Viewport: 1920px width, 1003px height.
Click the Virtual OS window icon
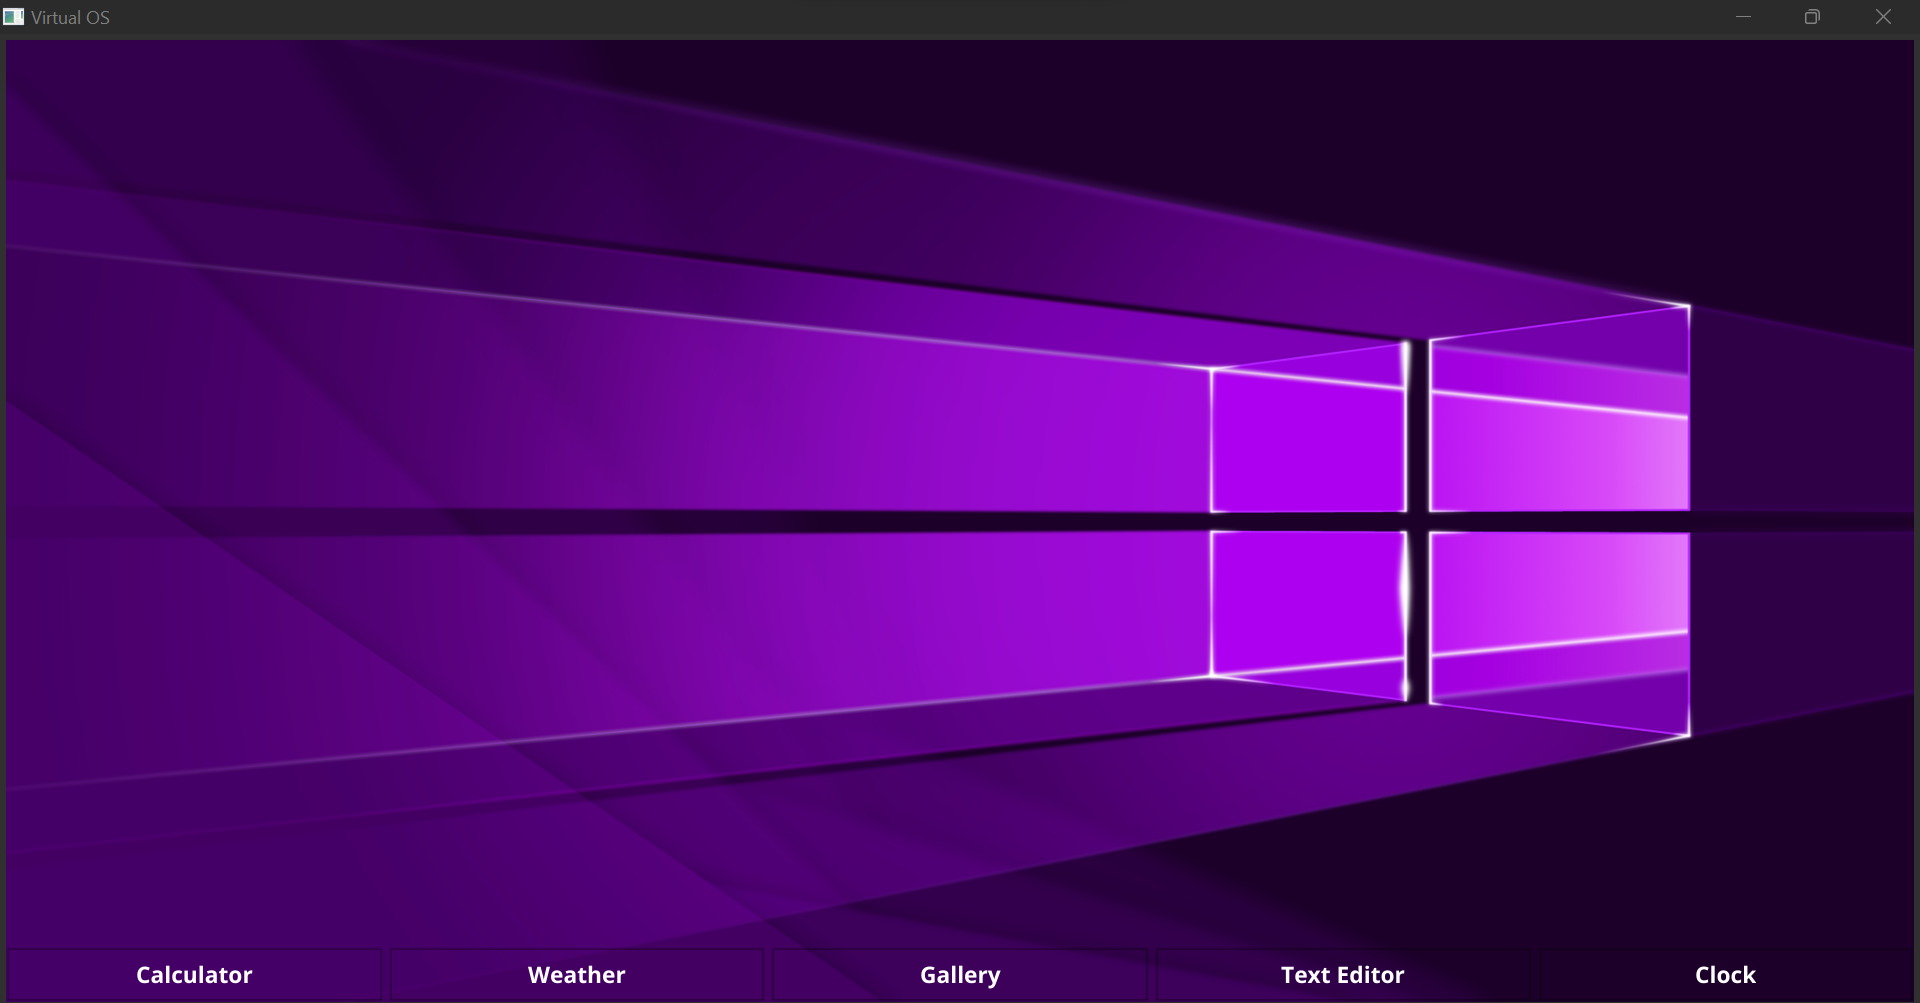pyautogui.click(x=14, y=17)
